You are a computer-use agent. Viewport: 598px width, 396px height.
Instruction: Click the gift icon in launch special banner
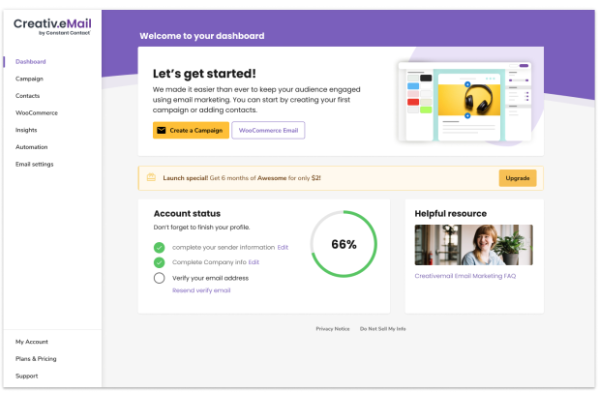(x=151, y=177)
